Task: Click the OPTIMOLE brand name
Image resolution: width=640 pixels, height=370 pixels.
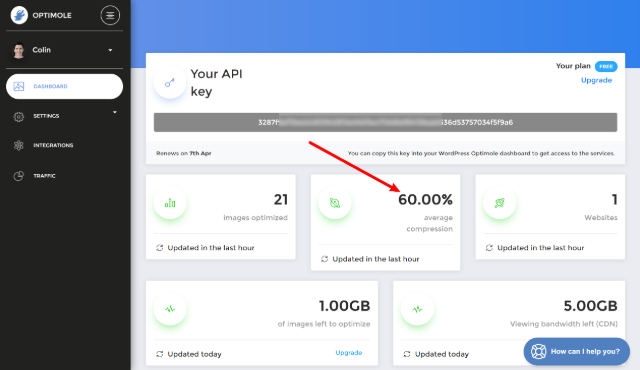Action: [x=52, y=16]
